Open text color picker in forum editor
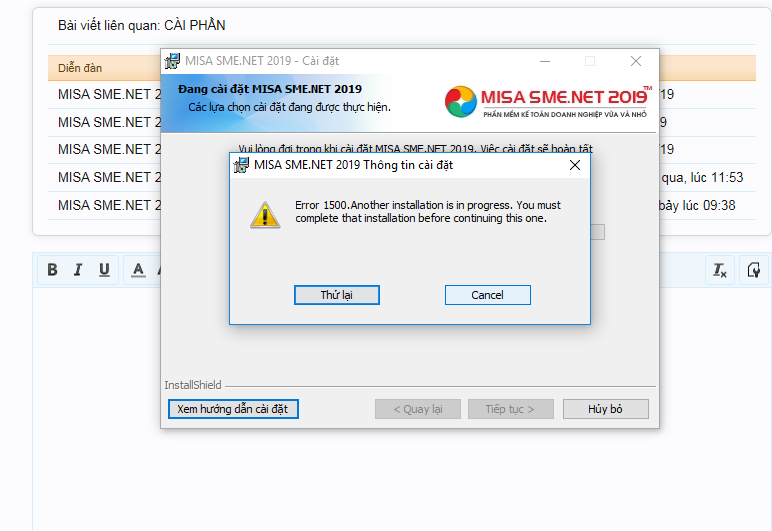This screenshot has width=772, height=531. tap(138, 270)
